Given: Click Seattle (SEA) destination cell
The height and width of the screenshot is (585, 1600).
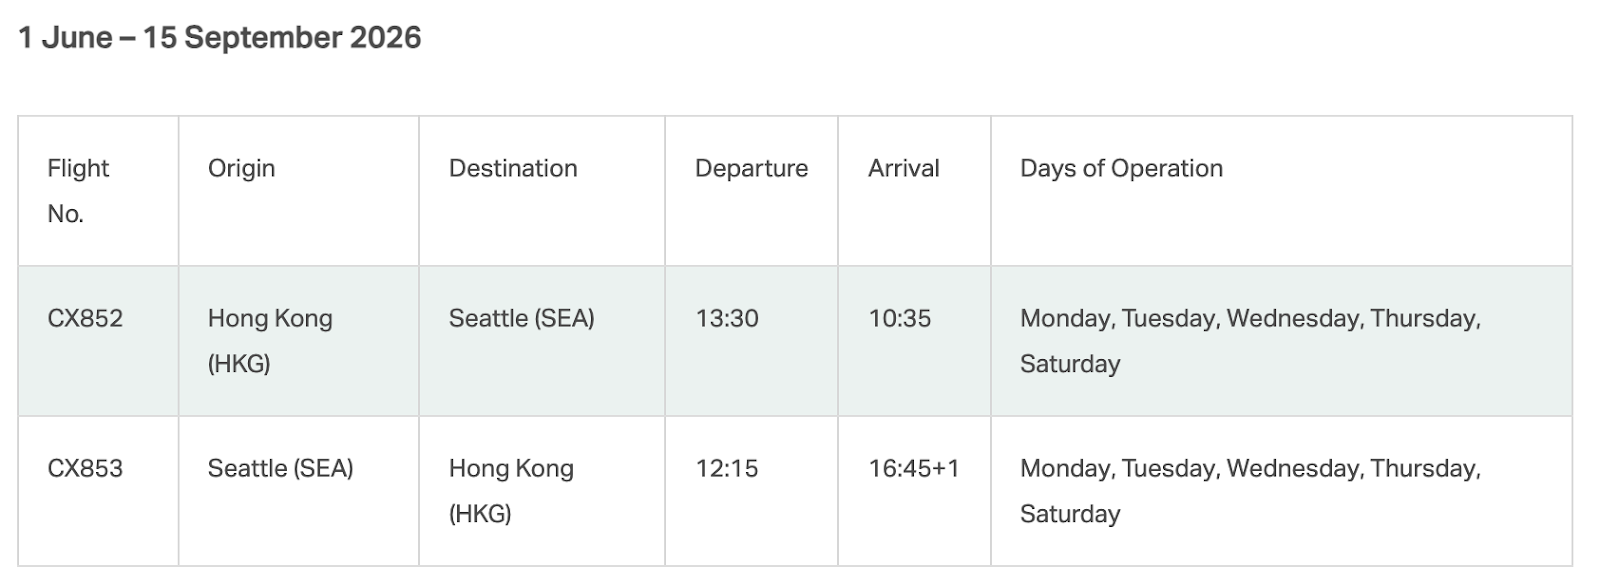Looking at the screenshot, I should coord(542,341).
